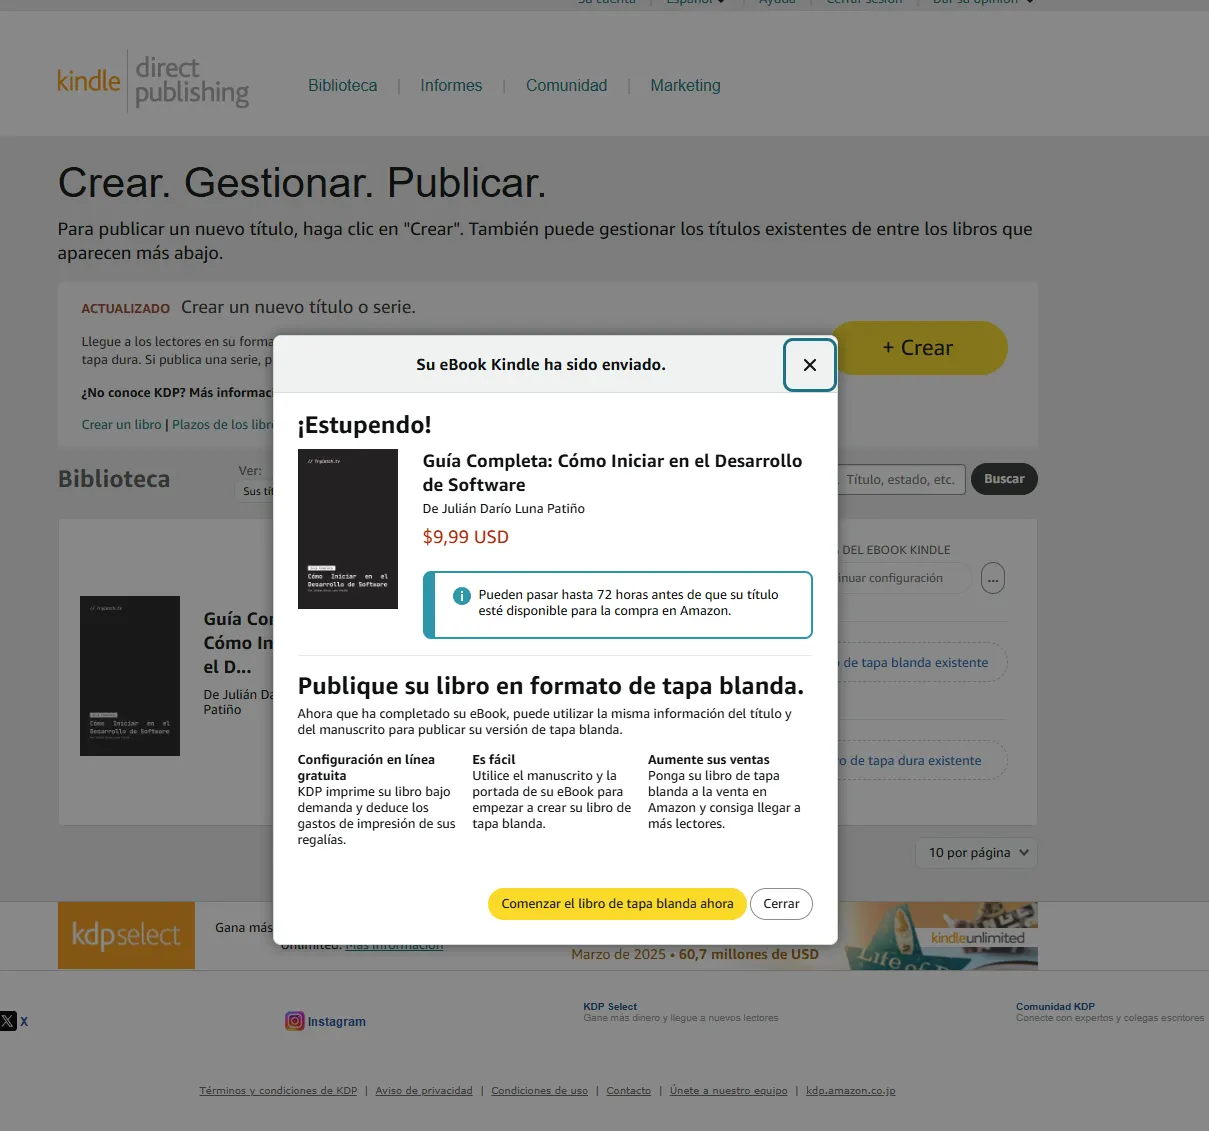Click the Kindle Direct Publishing logo
Screen dimensions: 1209x1131
153,81
